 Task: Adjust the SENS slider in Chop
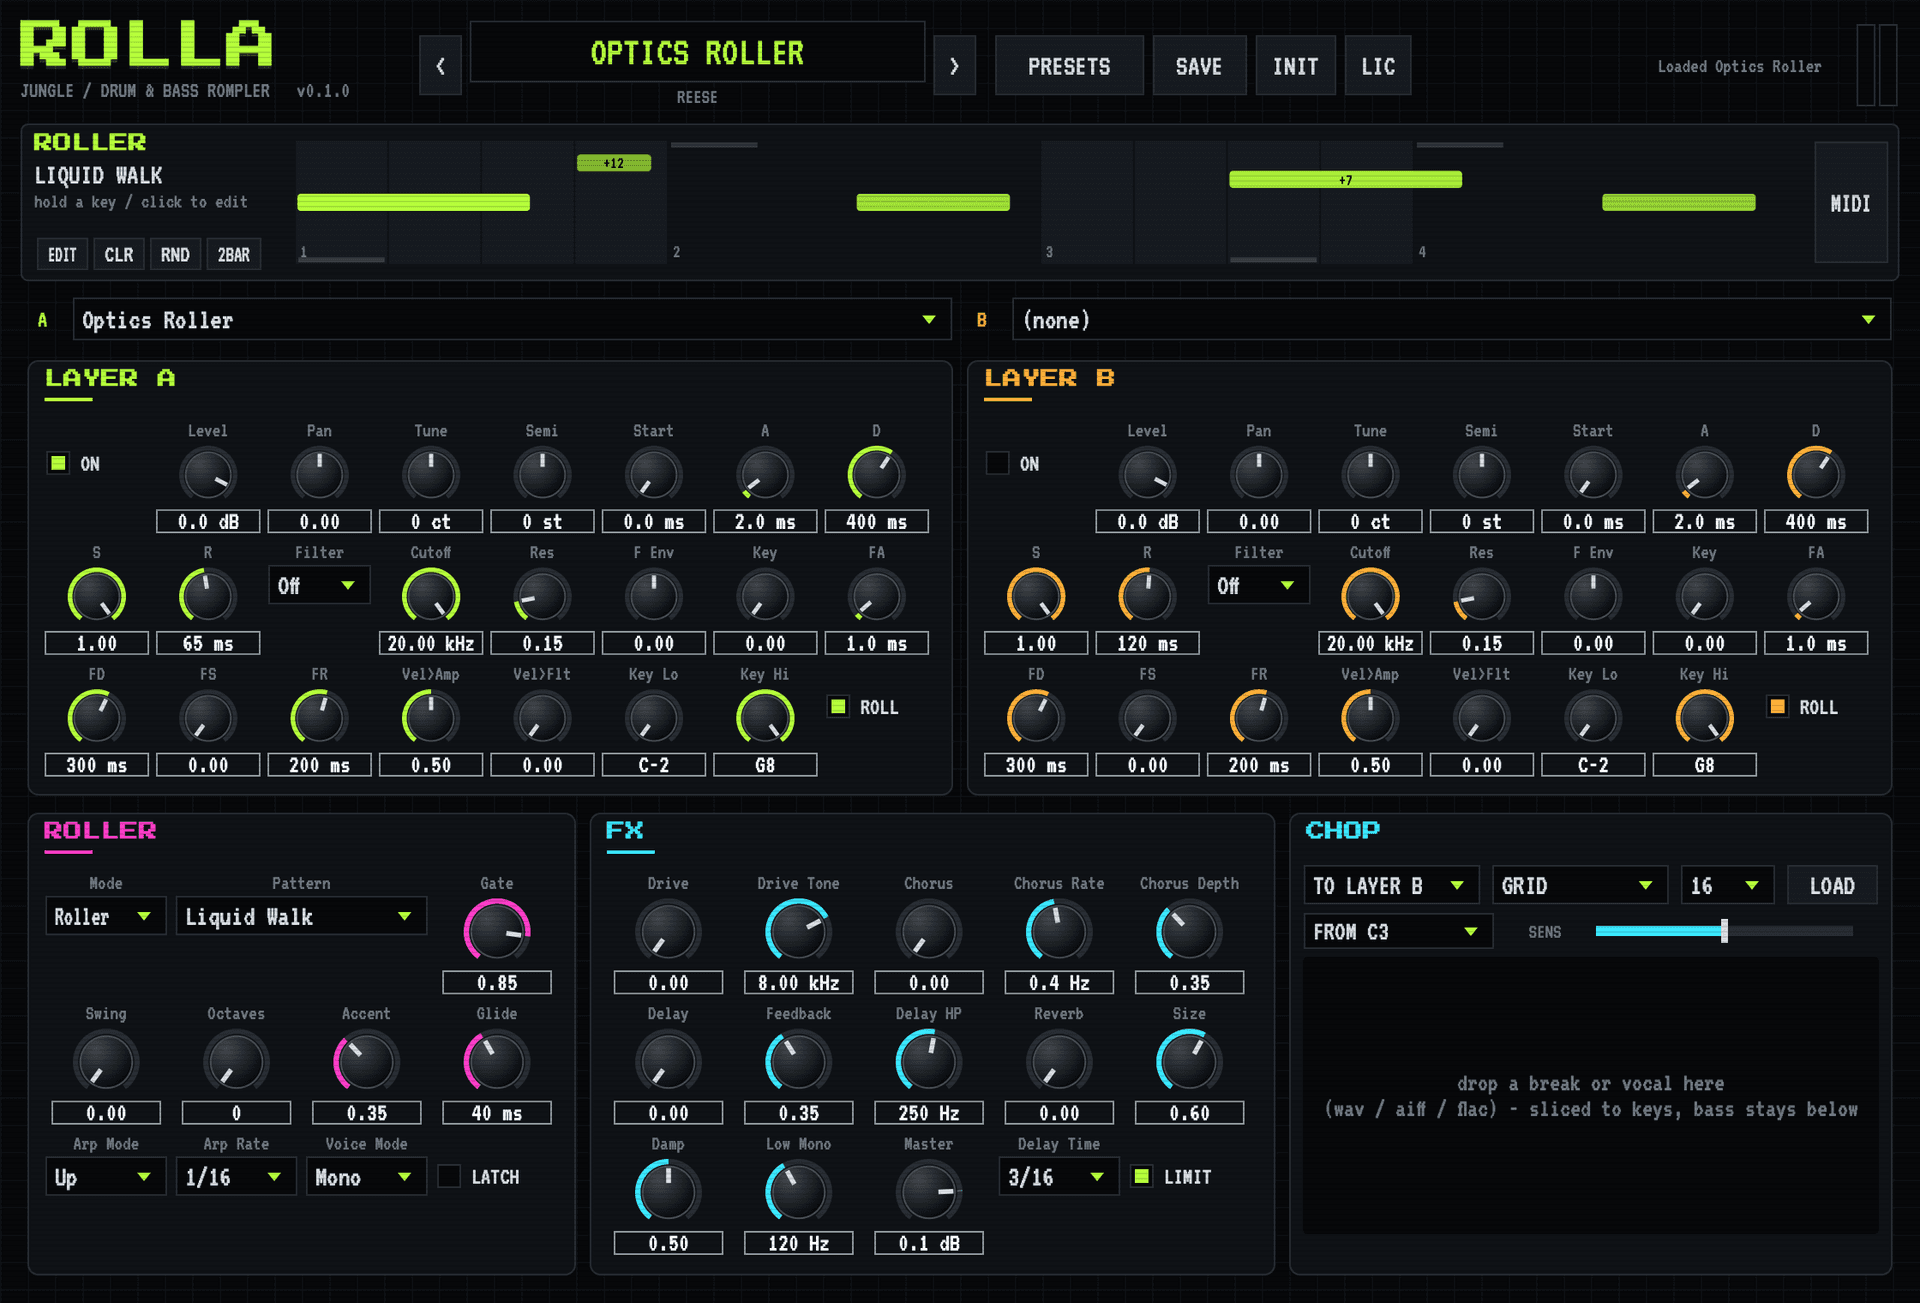pyautogui.click(x=1724, y=931)
